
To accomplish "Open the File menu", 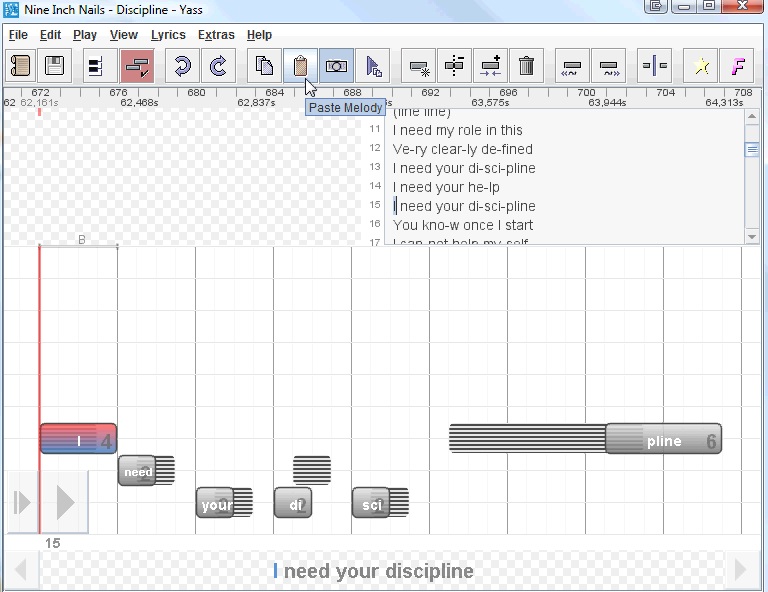I will [18, 35].
